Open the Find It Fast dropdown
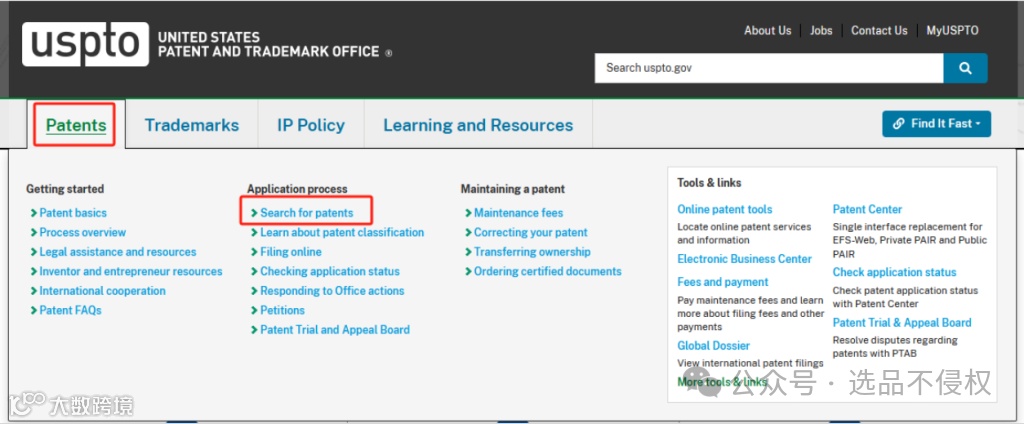This screenshot has width=1024, height=424. (x=936, y=123)
